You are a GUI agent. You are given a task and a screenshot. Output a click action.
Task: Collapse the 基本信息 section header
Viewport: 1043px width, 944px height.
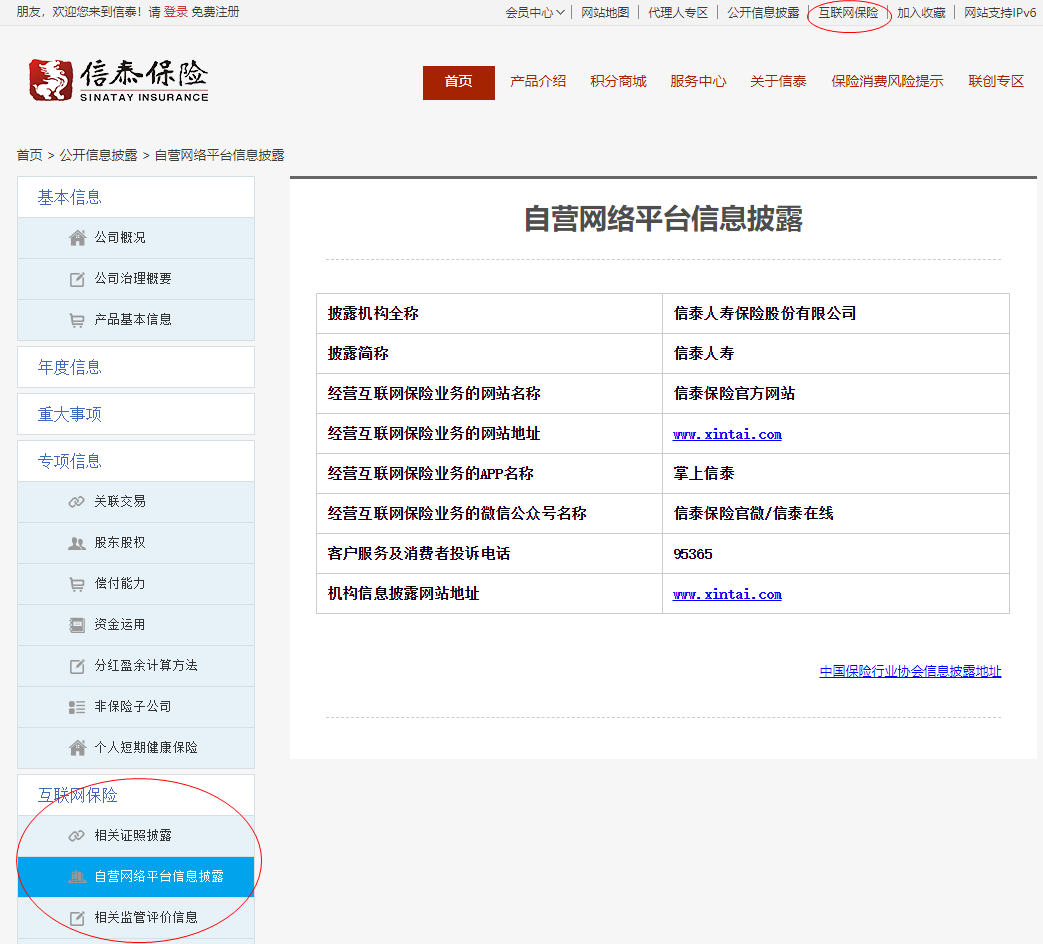coord(70,197)
